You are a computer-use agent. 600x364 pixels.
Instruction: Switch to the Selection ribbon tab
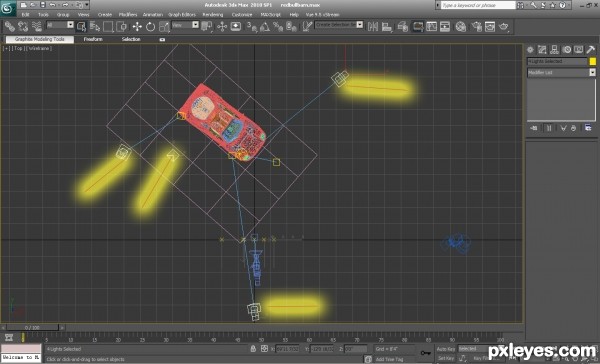tap(131, 39)
